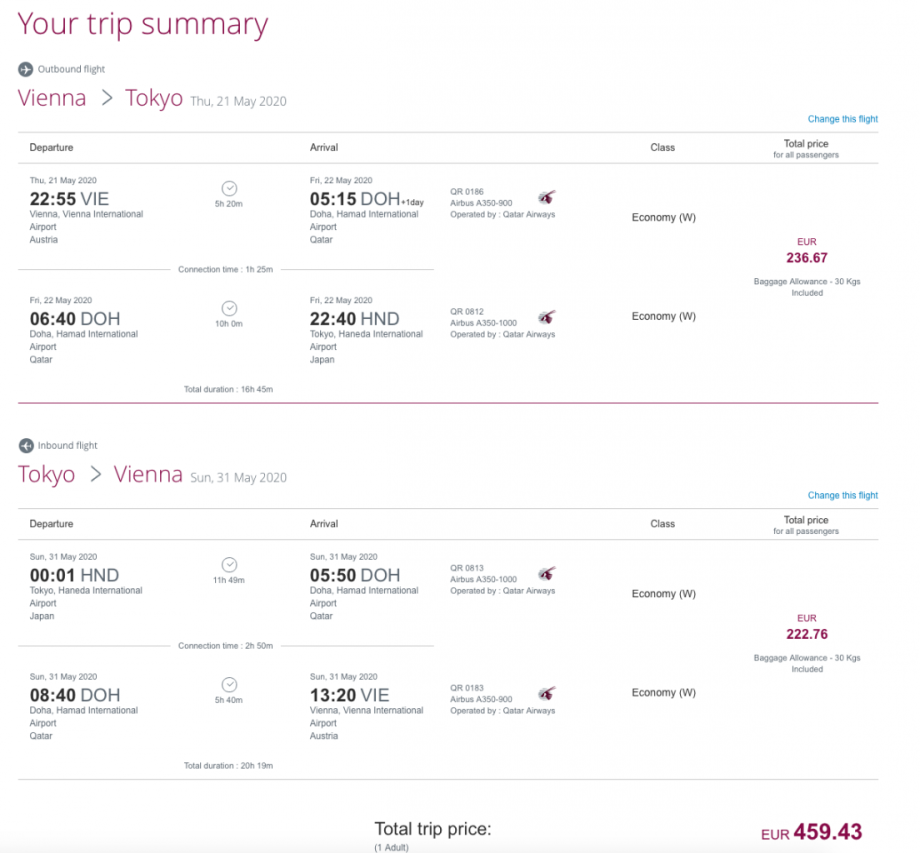Click the Qatar Airways logo beside QR 0812

pos(547,317)
